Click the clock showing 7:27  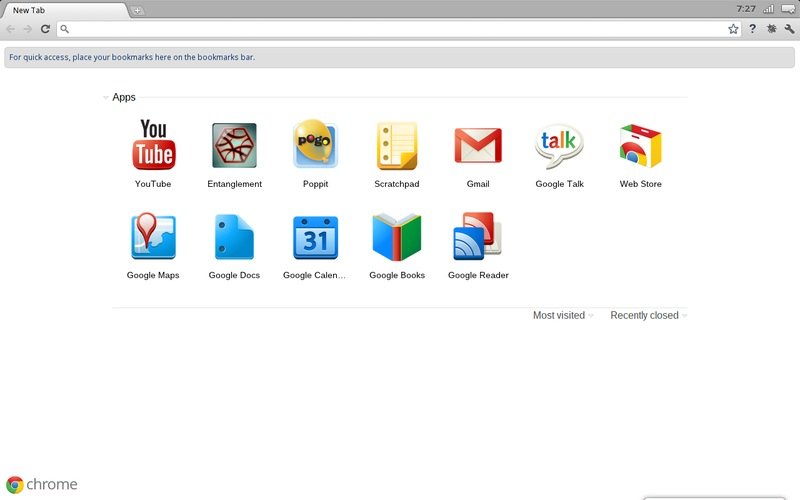click(746, 9)
